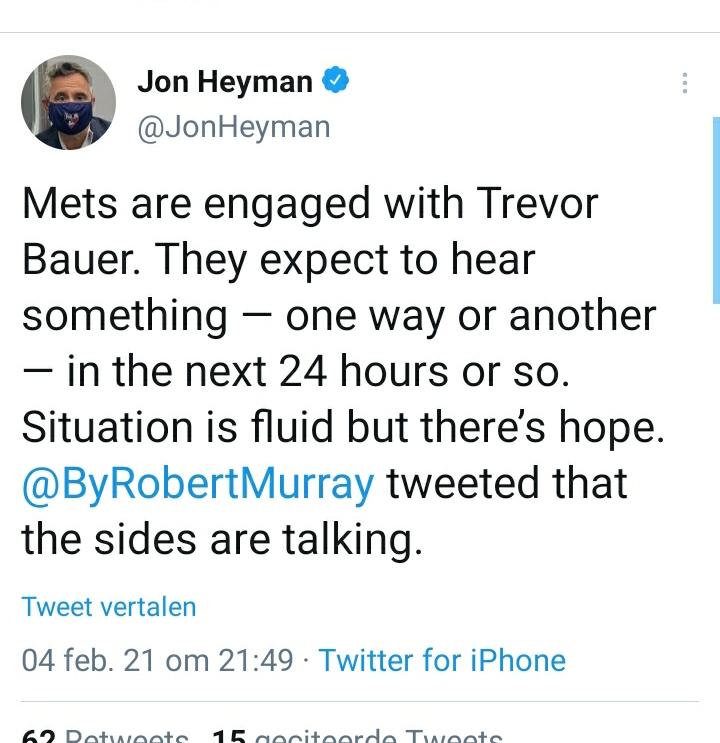Click the 04 feb. 21 timestamp

click(157, 660)
